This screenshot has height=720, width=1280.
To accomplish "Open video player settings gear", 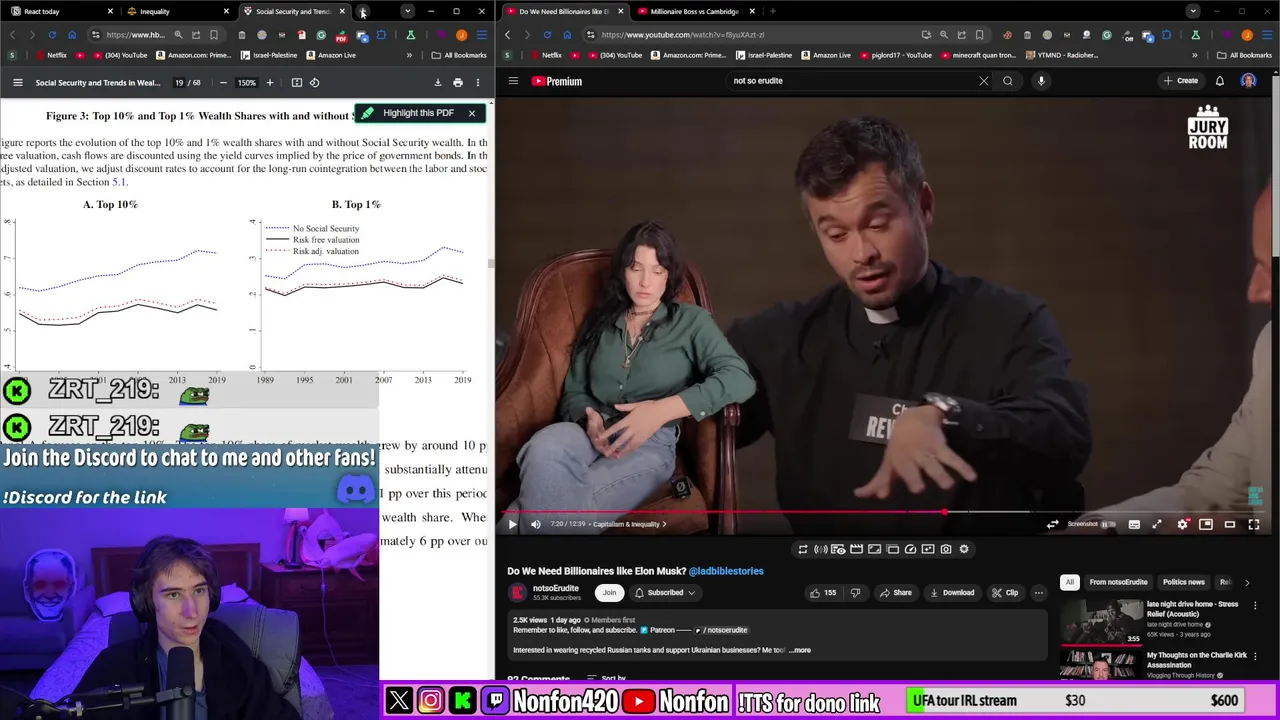I will click(1182, 524).
